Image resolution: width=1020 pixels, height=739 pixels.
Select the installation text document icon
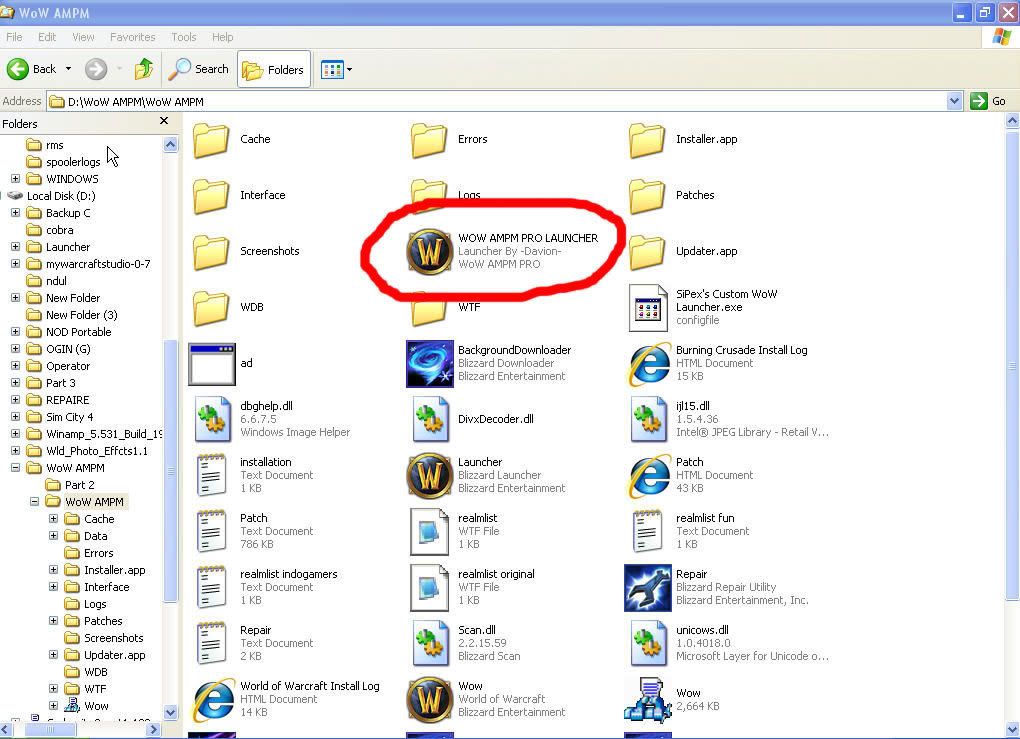[x=211, y=476]
